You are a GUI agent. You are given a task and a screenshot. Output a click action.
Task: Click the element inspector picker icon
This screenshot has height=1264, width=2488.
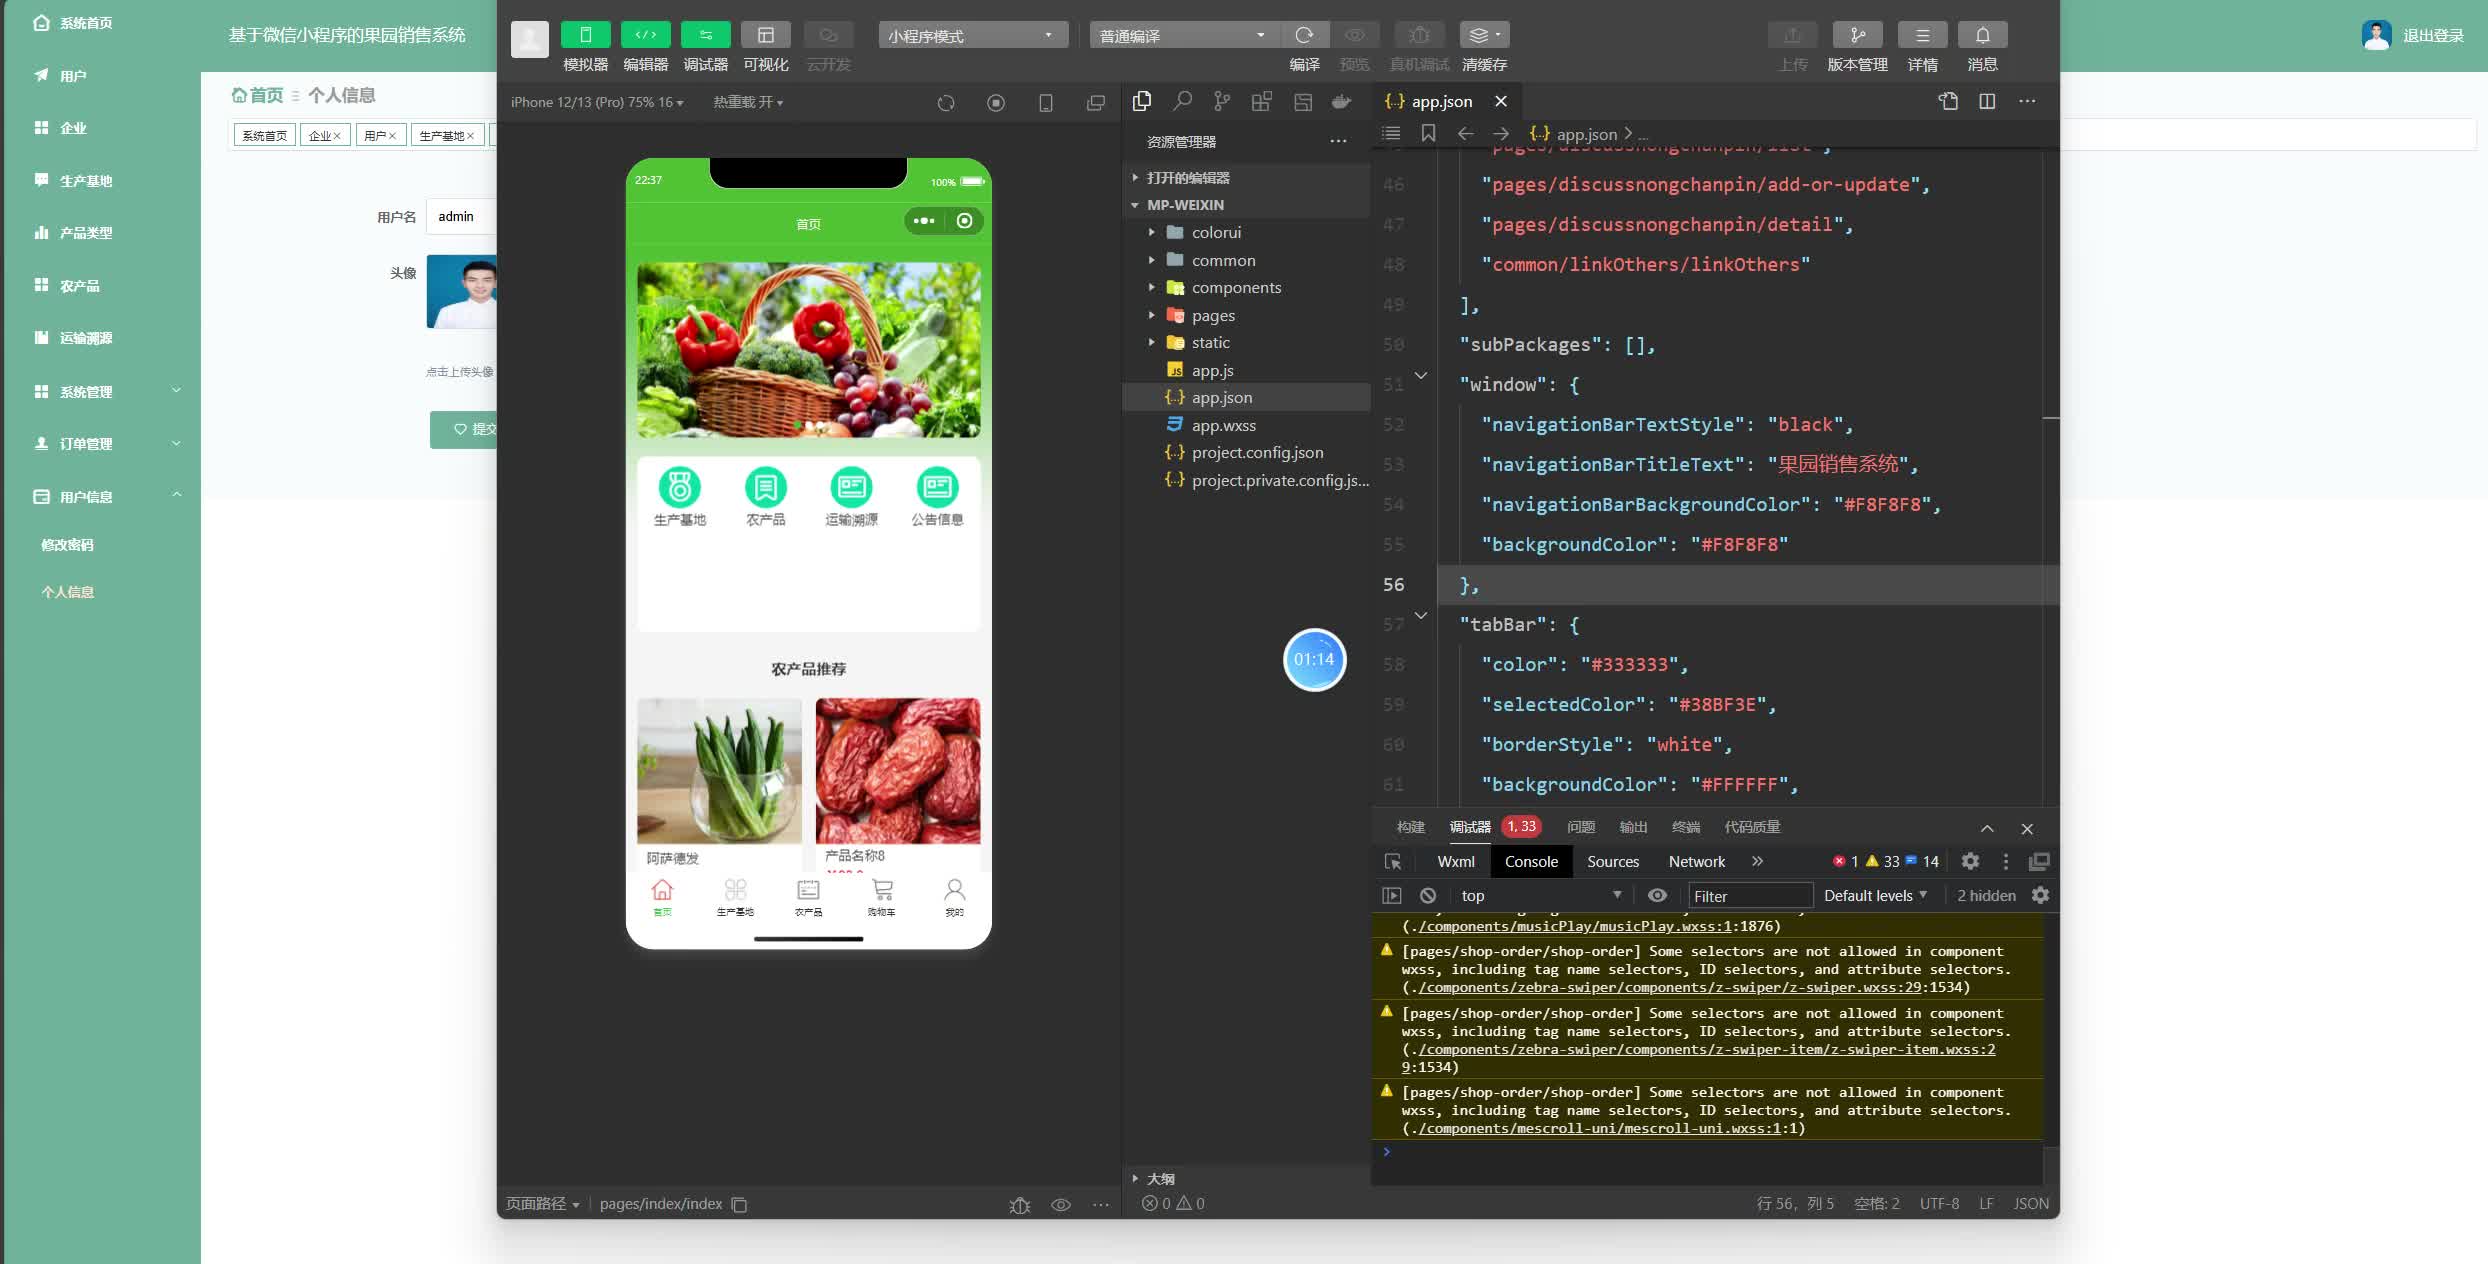[1393, 861]
